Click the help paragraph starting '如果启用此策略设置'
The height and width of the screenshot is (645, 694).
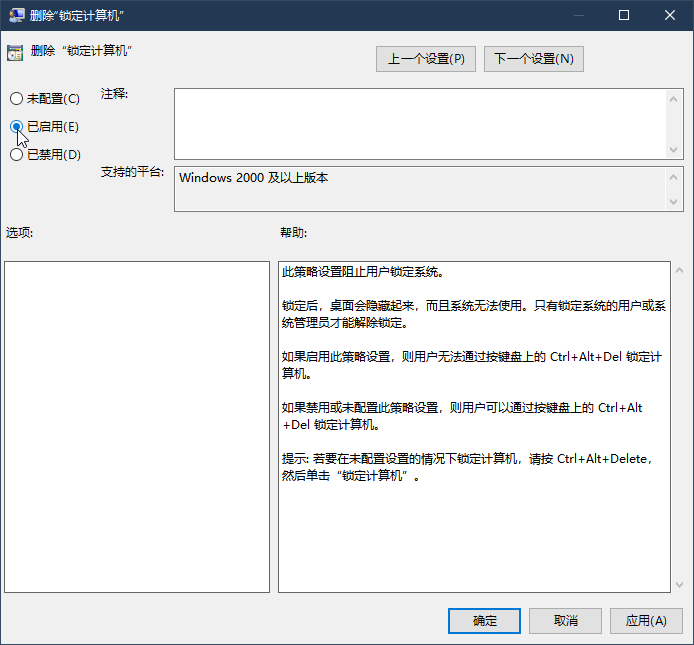(x=472, y=365)
